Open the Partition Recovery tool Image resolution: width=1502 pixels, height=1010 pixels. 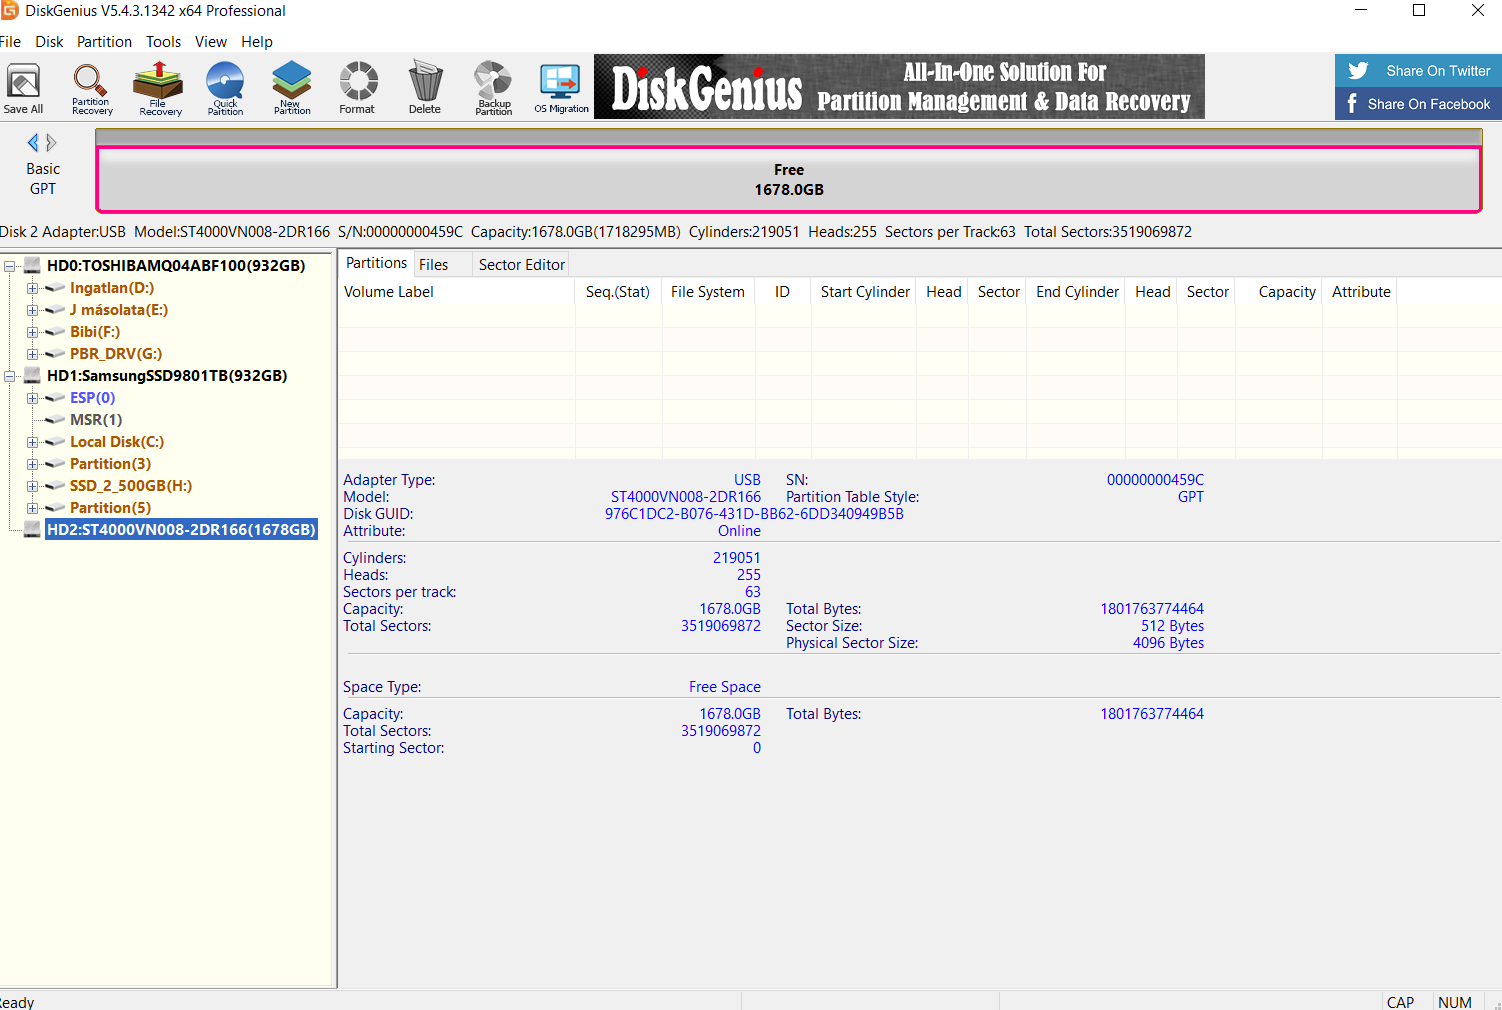coord(91,88)
